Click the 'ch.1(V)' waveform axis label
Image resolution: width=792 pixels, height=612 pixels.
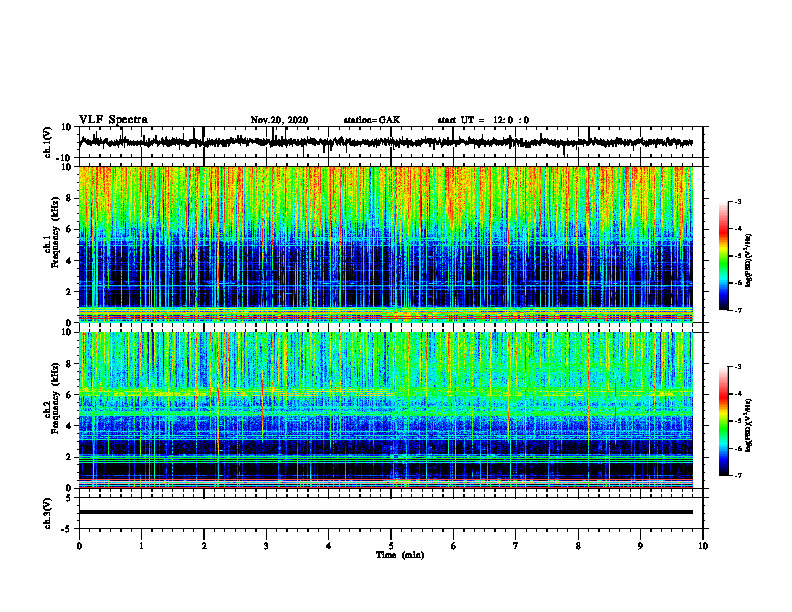click(x=48, y=142)
